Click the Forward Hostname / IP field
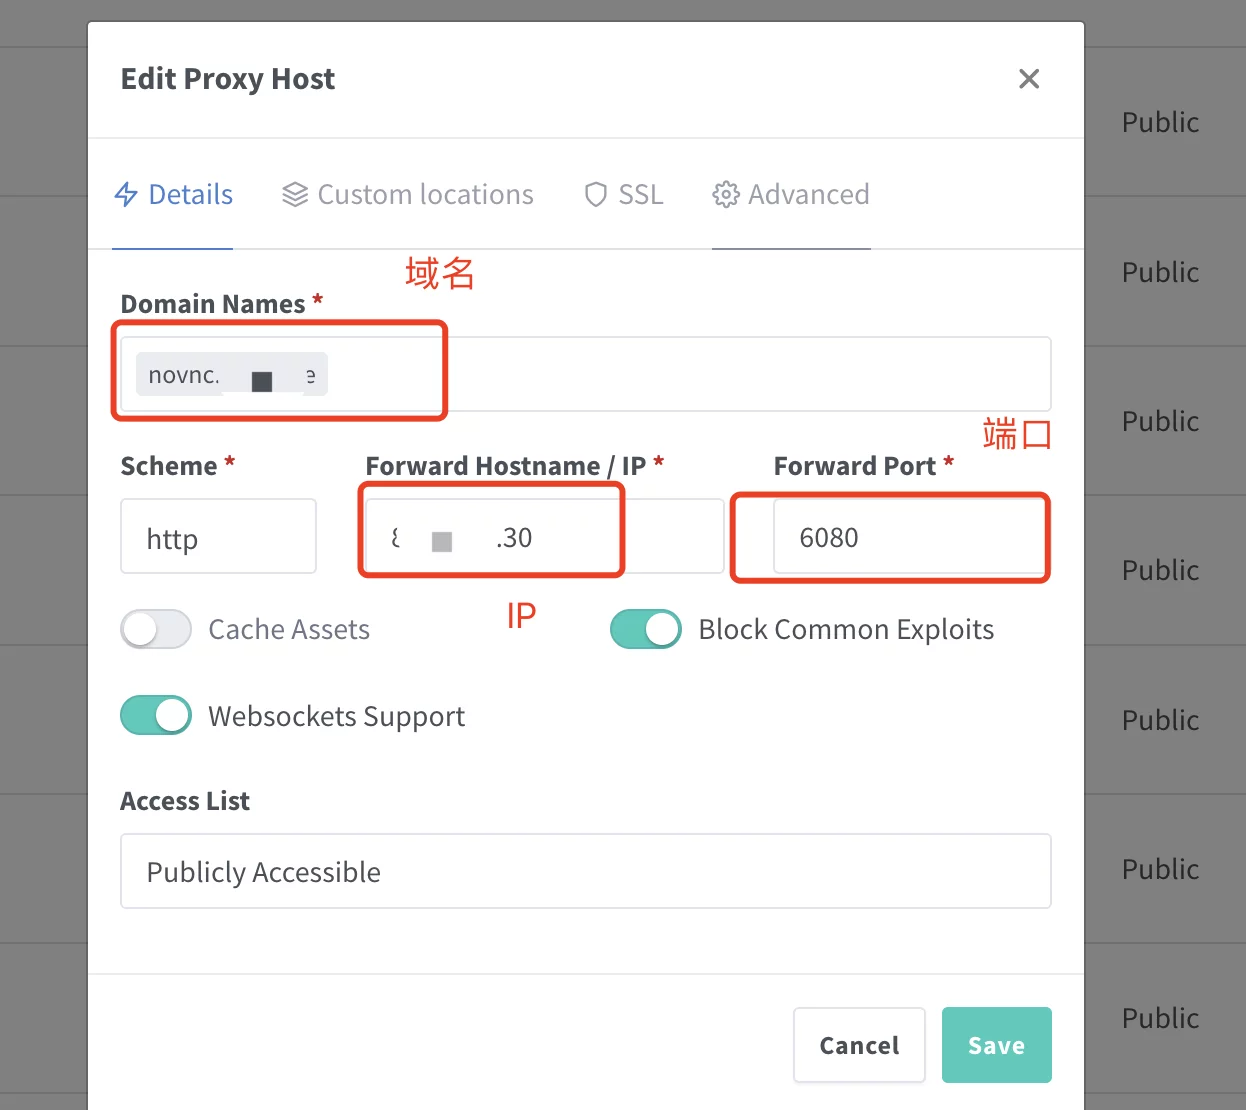 tap(543, 537)
